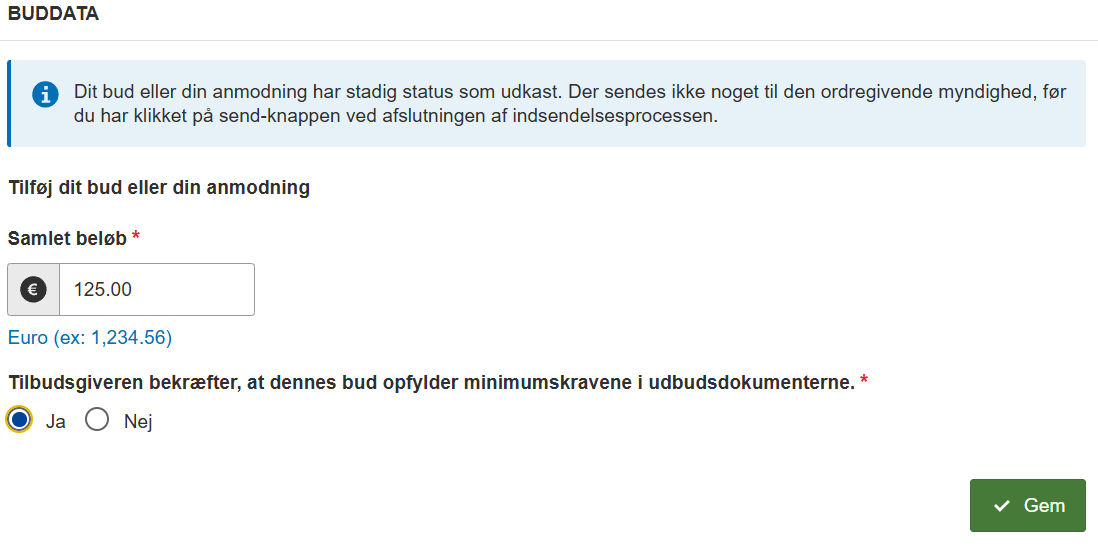Screen dimensions: 1098x547
Task: Click the "Tilføj dit bud eller din anmodning" heading
Action: point(159,188)
